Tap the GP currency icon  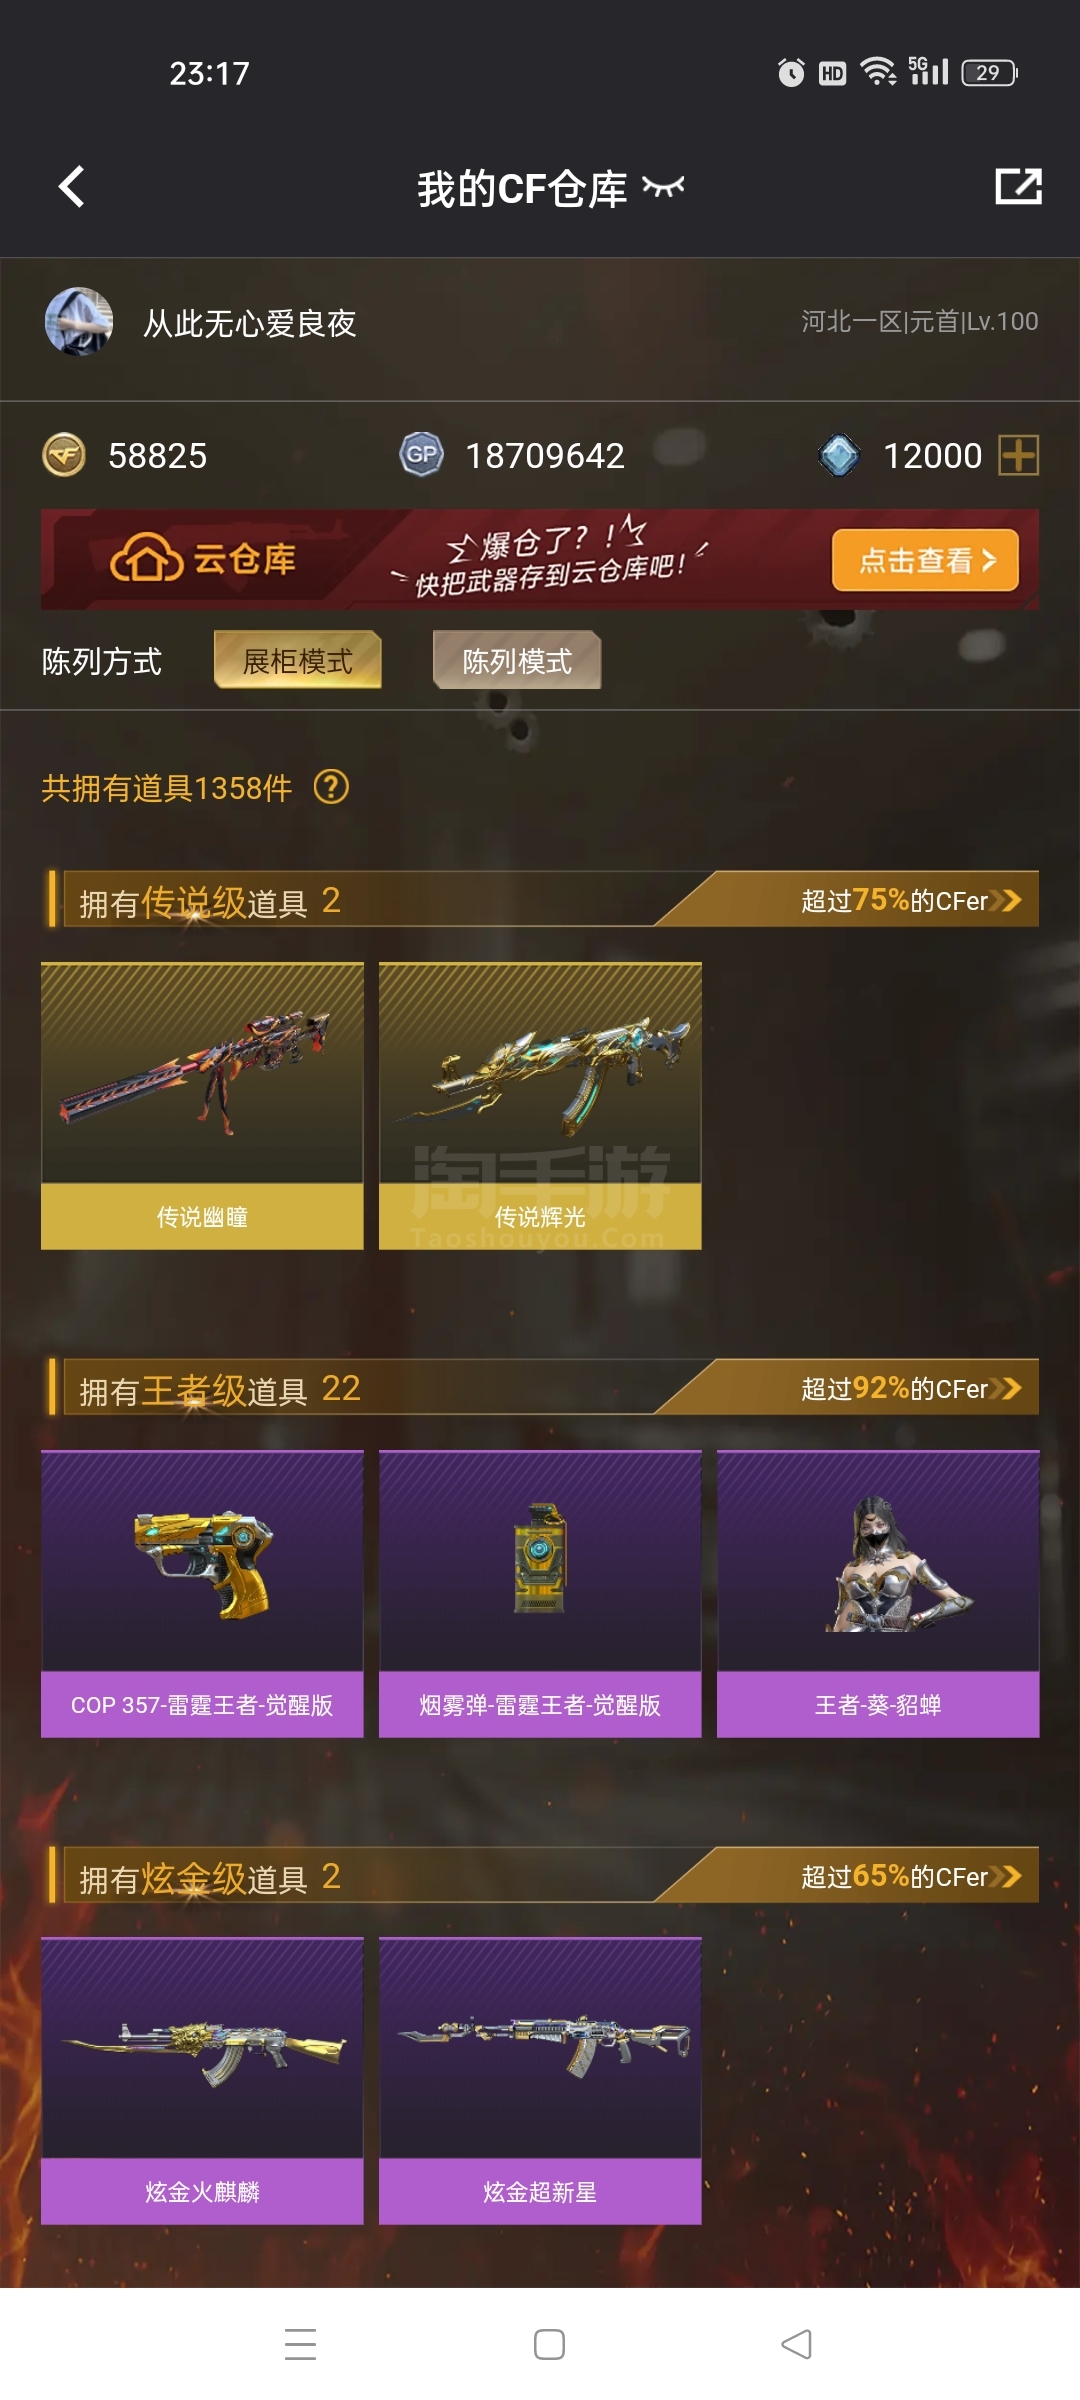tap(421, 455)
